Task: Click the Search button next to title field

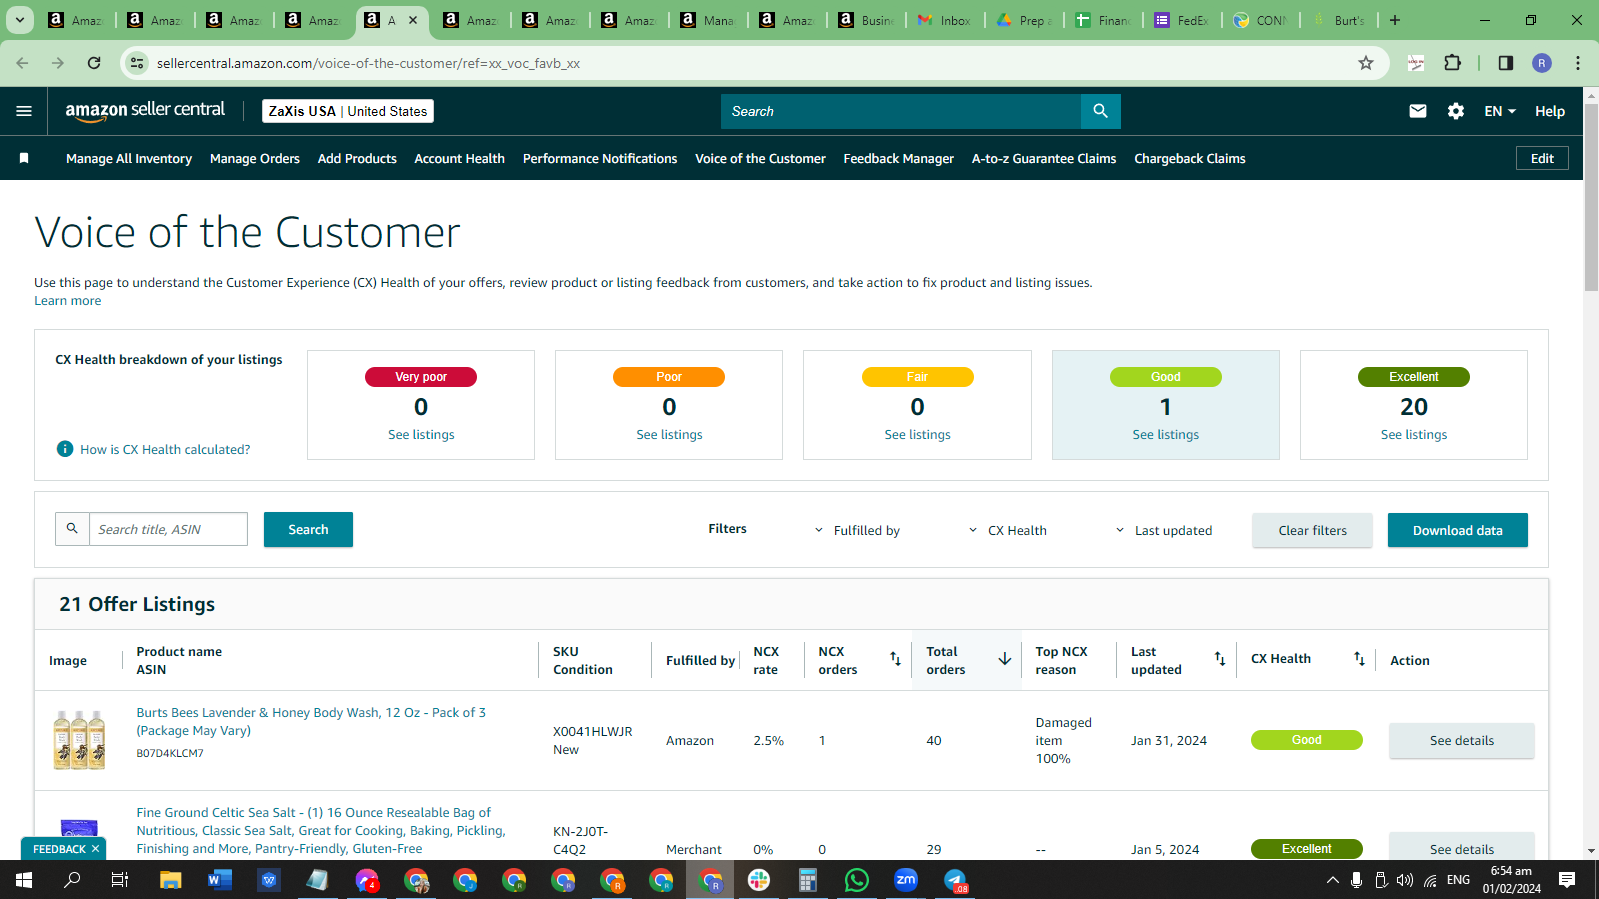Action: point(308,529)
